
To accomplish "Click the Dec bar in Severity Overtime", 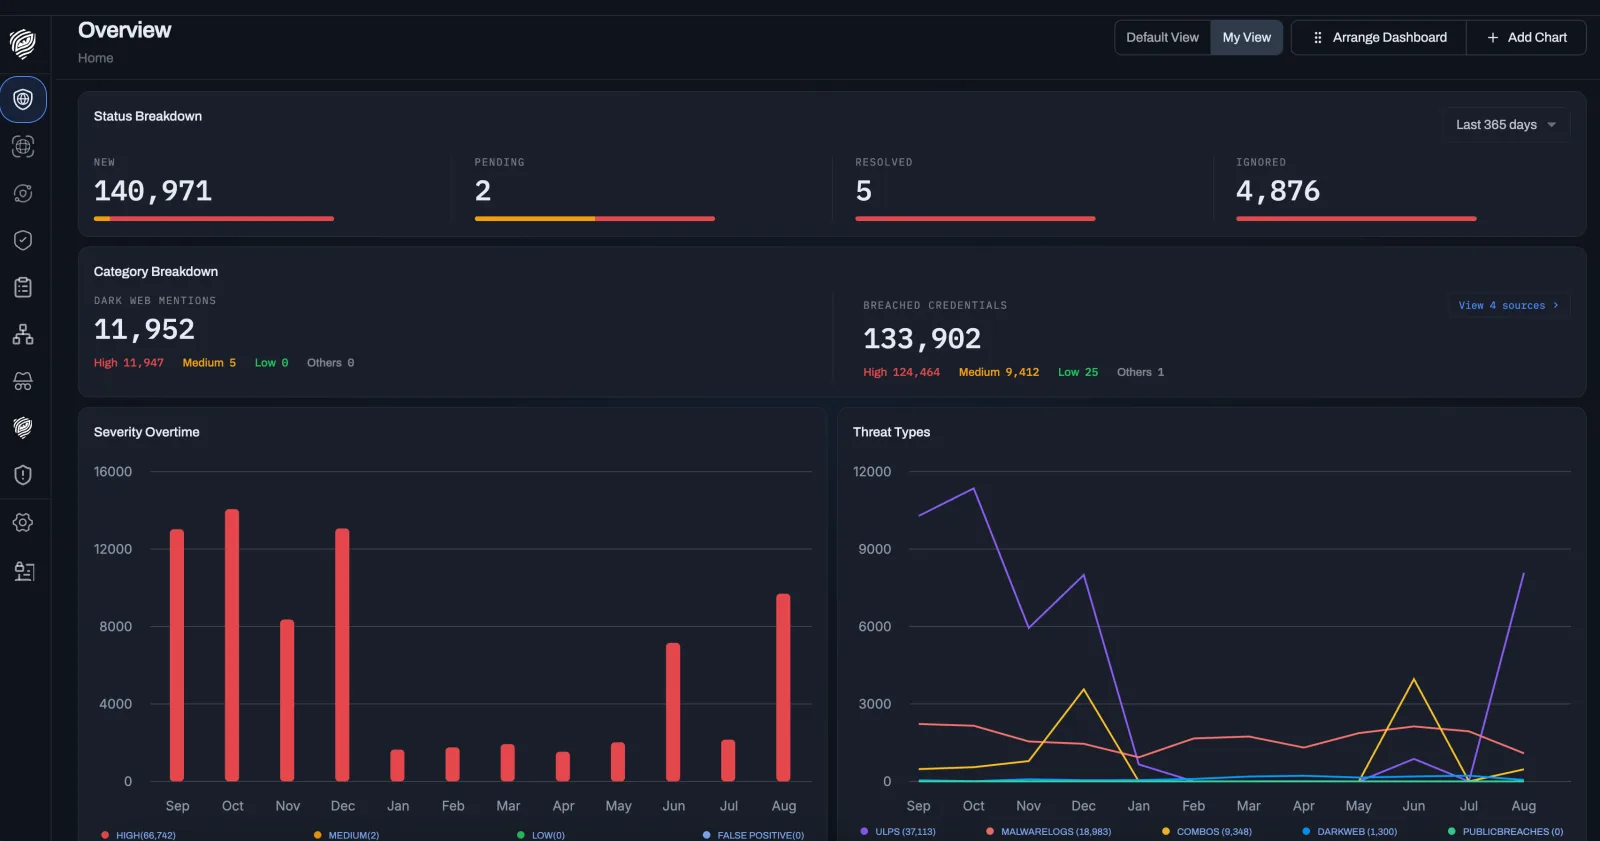I will point(342,655).
